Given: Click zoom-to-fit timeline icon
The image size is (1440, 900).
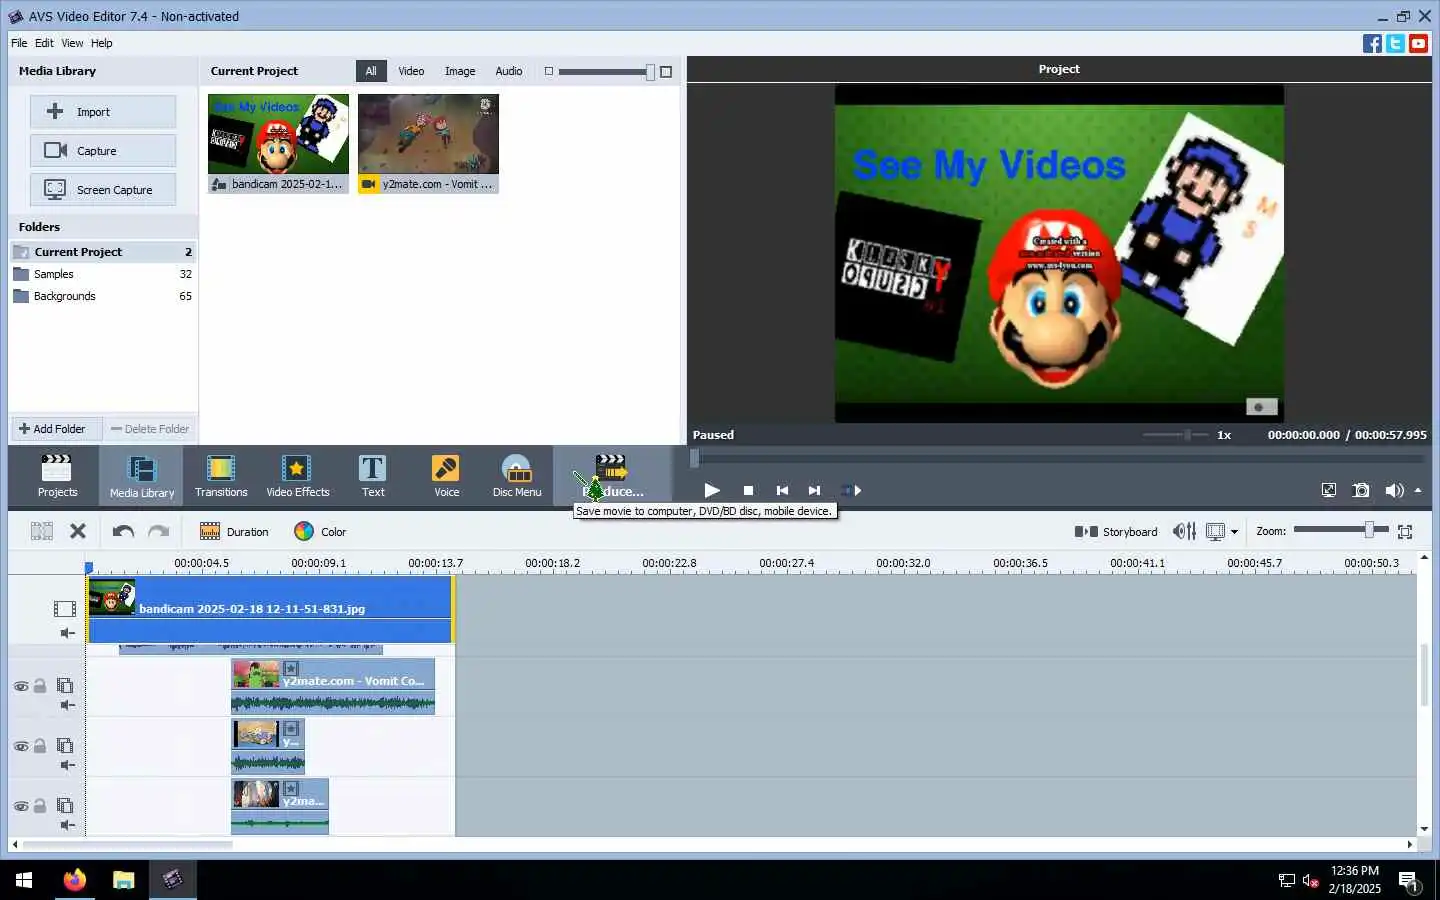Looking at the screenshot, I should [1405, 531].
